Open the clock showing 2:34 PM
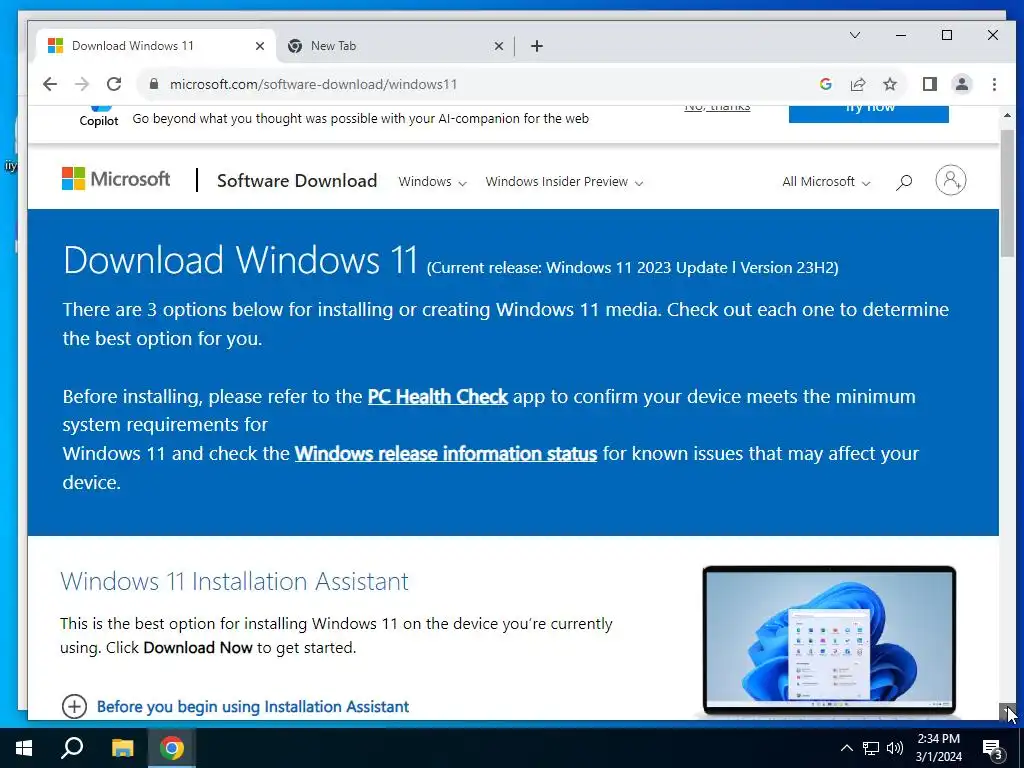The width and height of the screenshot is (1024, 768). (938, 748)
